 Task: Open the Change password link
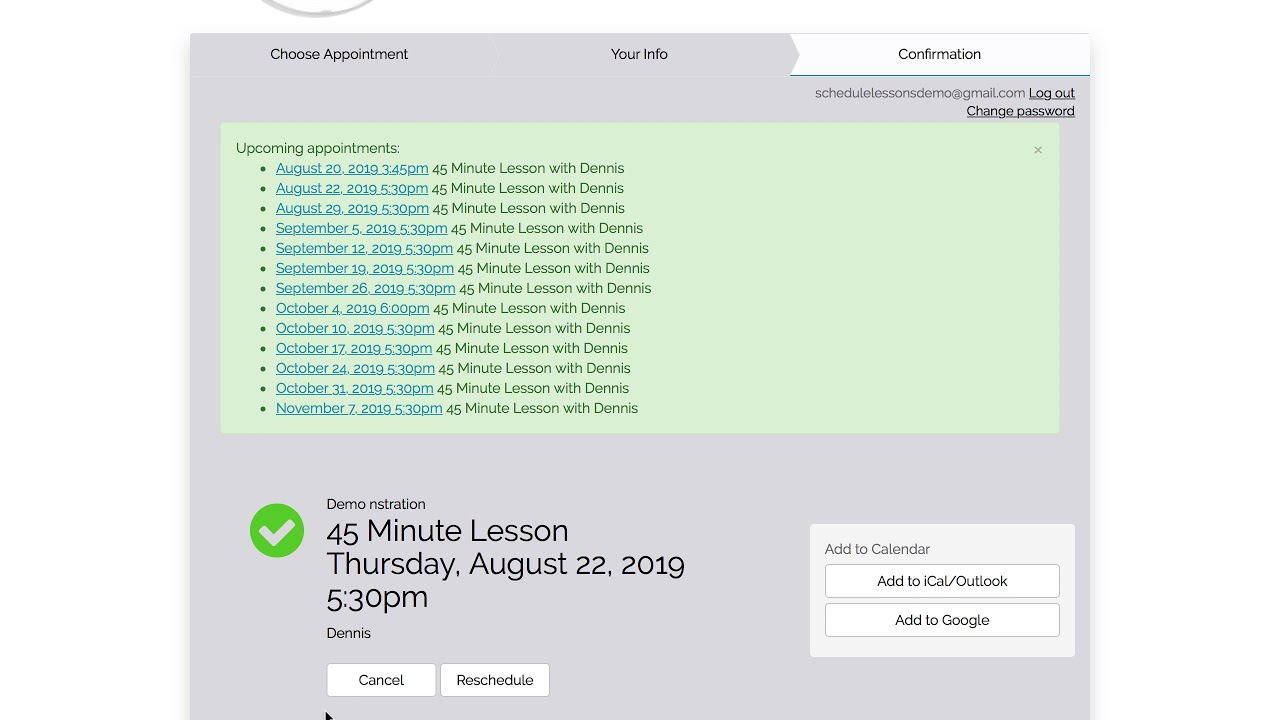[x=1020, y=111]
